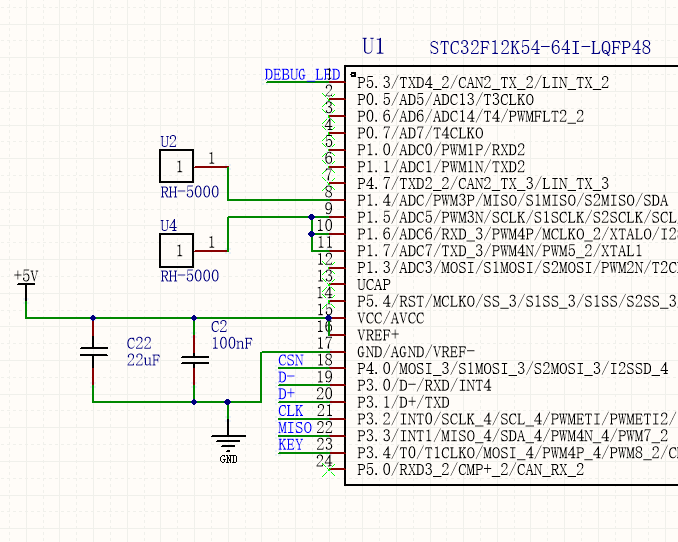Click the UCAP pin name
The image size is (678, 542).
tap(374, 285)
